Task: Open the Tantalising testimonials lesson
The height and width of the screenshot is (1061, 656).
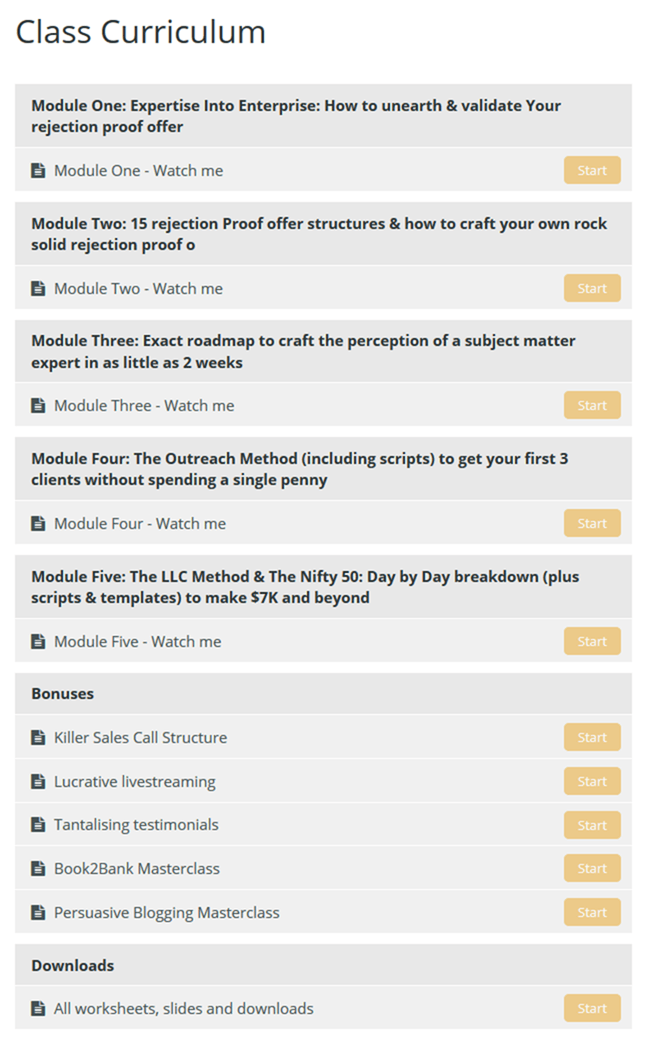Action: [x=136, y=825]
